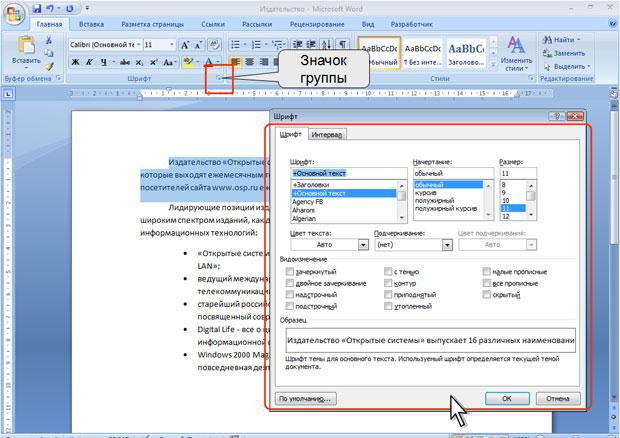This screenshot has width=620, height=438.
Task: Switch to the Вид ribbon tab
Action: [x=368, y=24]
